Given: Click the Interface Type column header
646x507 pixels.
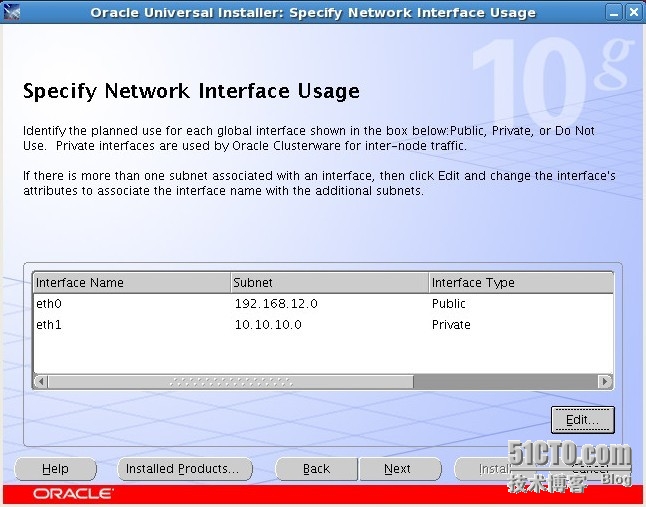Looking at the screenshot, I should click(521, 283).
